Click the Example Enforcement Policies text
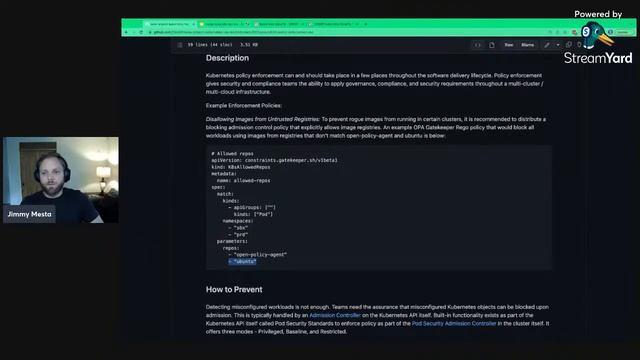 244,105
